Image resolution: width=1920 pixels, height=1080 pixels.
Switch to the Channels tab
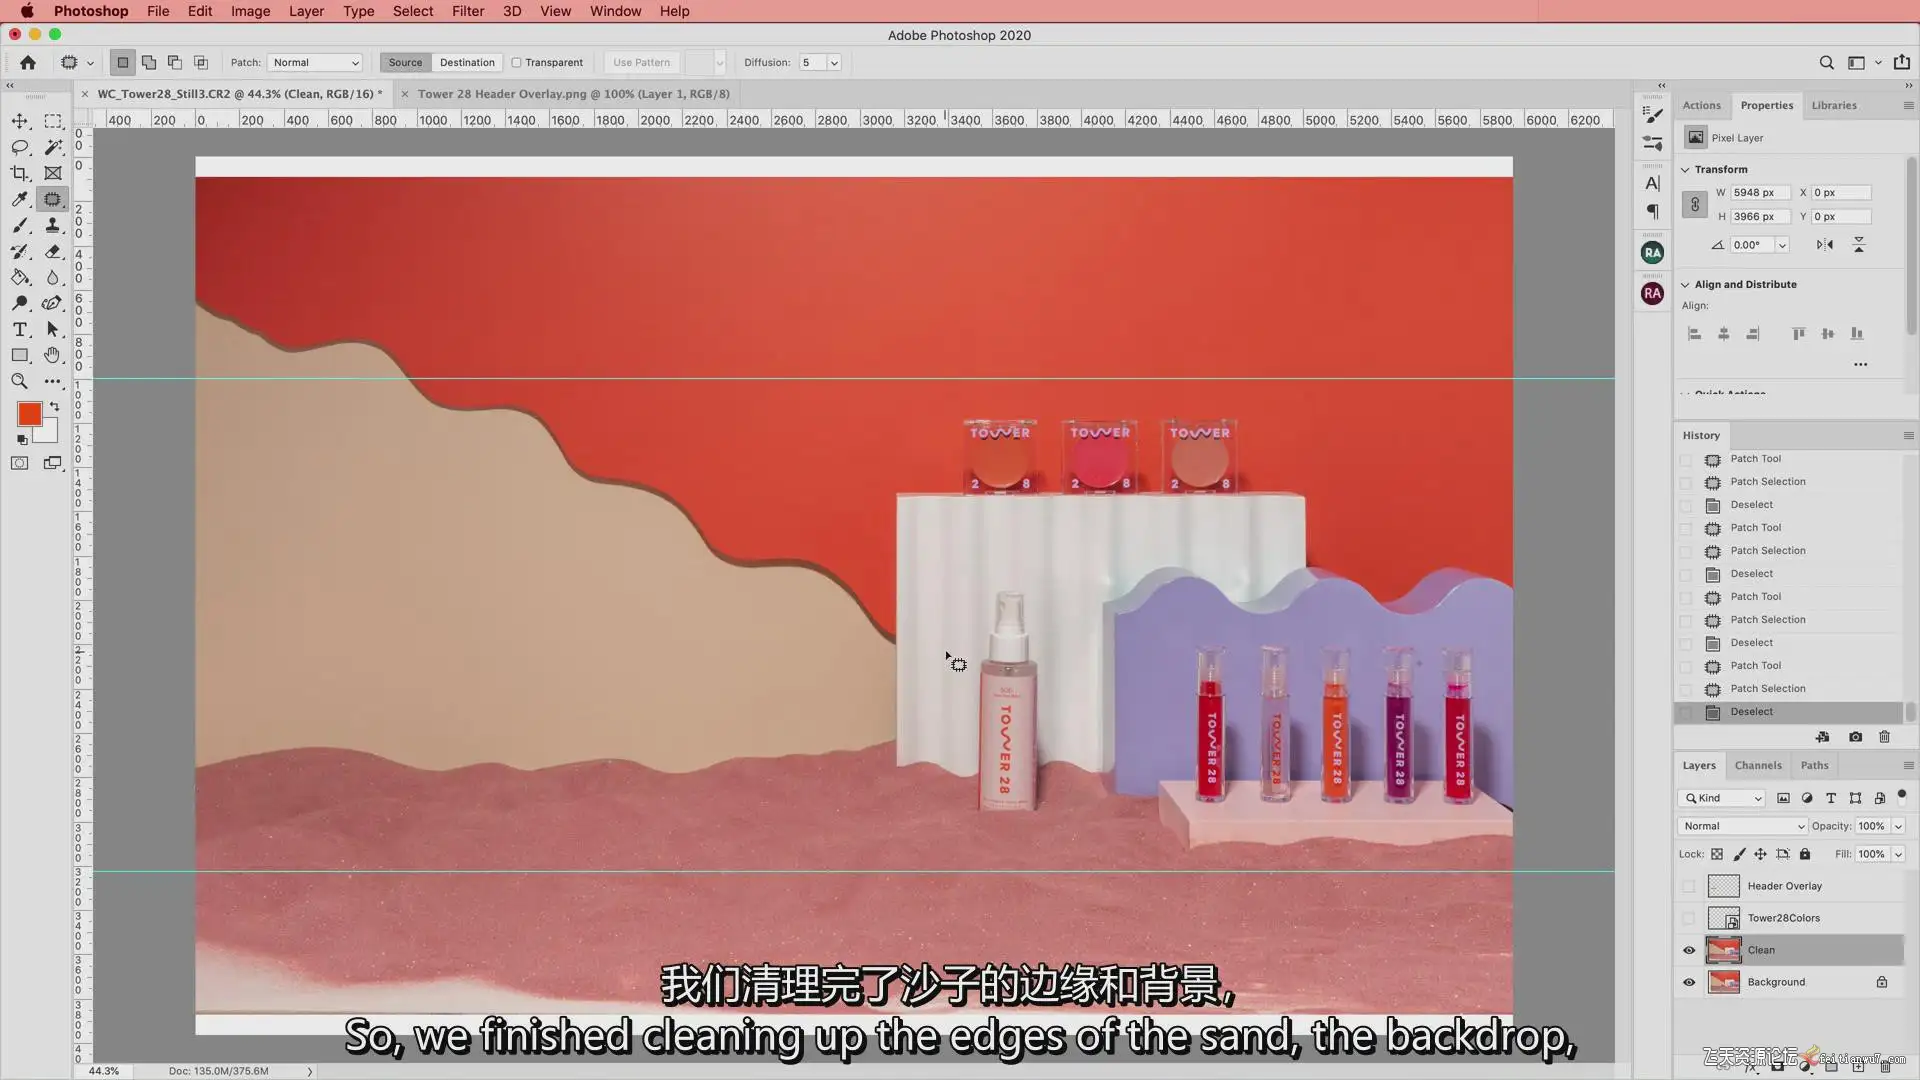(x=1757, y=765)
